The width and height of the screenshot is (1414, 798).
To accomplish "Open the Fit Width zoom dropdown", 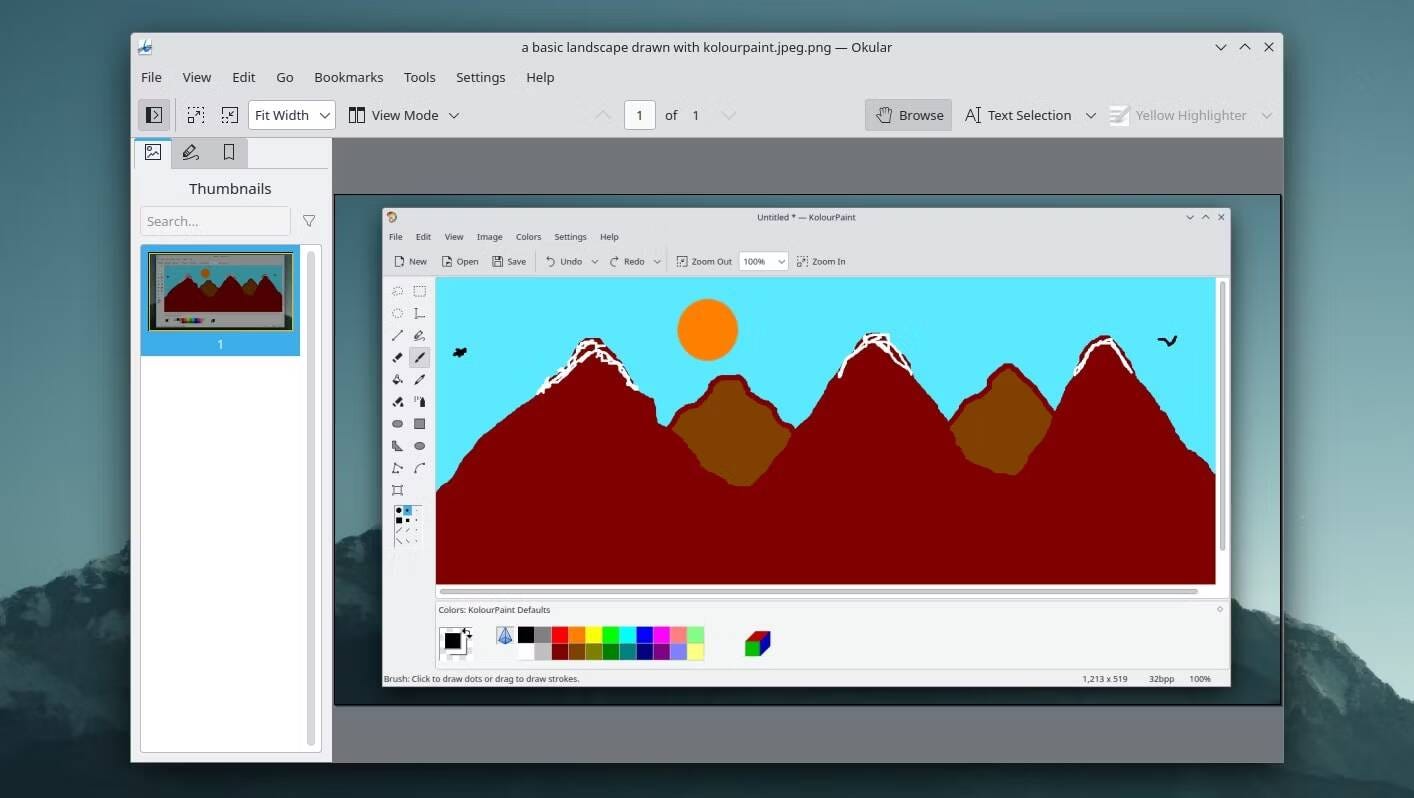I will pos(292,115).
